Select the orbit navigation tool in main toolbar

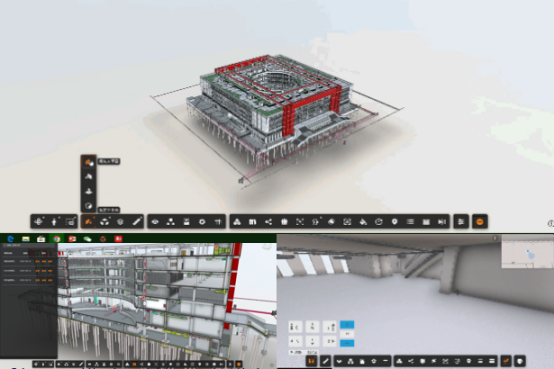[x=39, y=222]
